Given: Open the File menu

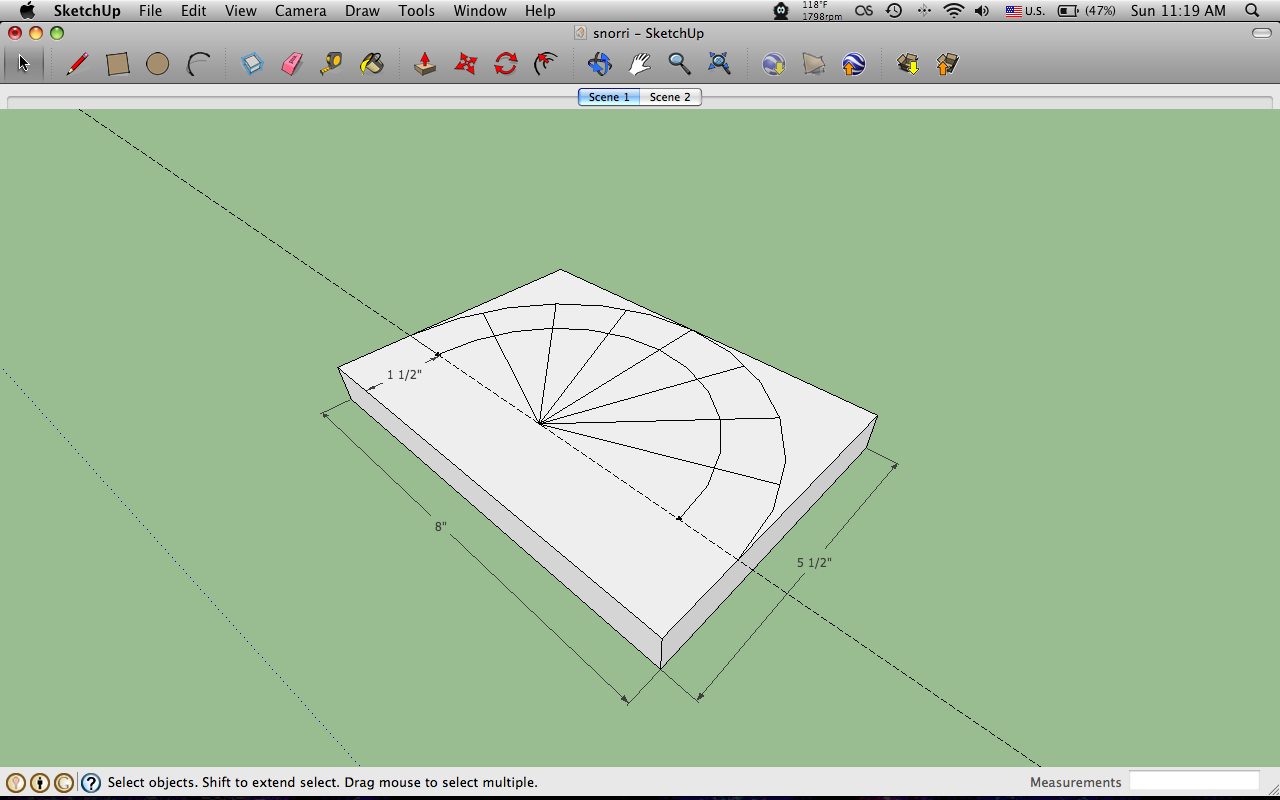Looking at the screenshot, I should 150,11.
